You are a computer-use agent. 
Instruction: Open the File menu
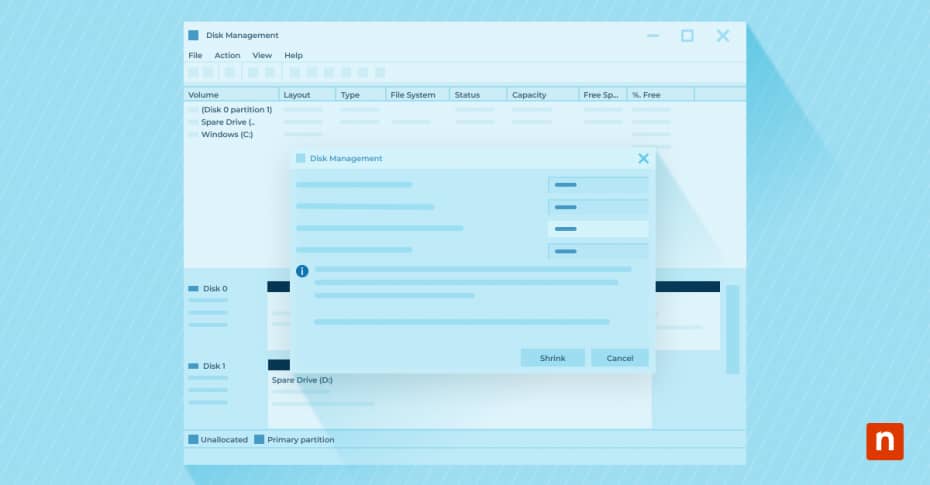pyautogui.click(x=195, y=55)
